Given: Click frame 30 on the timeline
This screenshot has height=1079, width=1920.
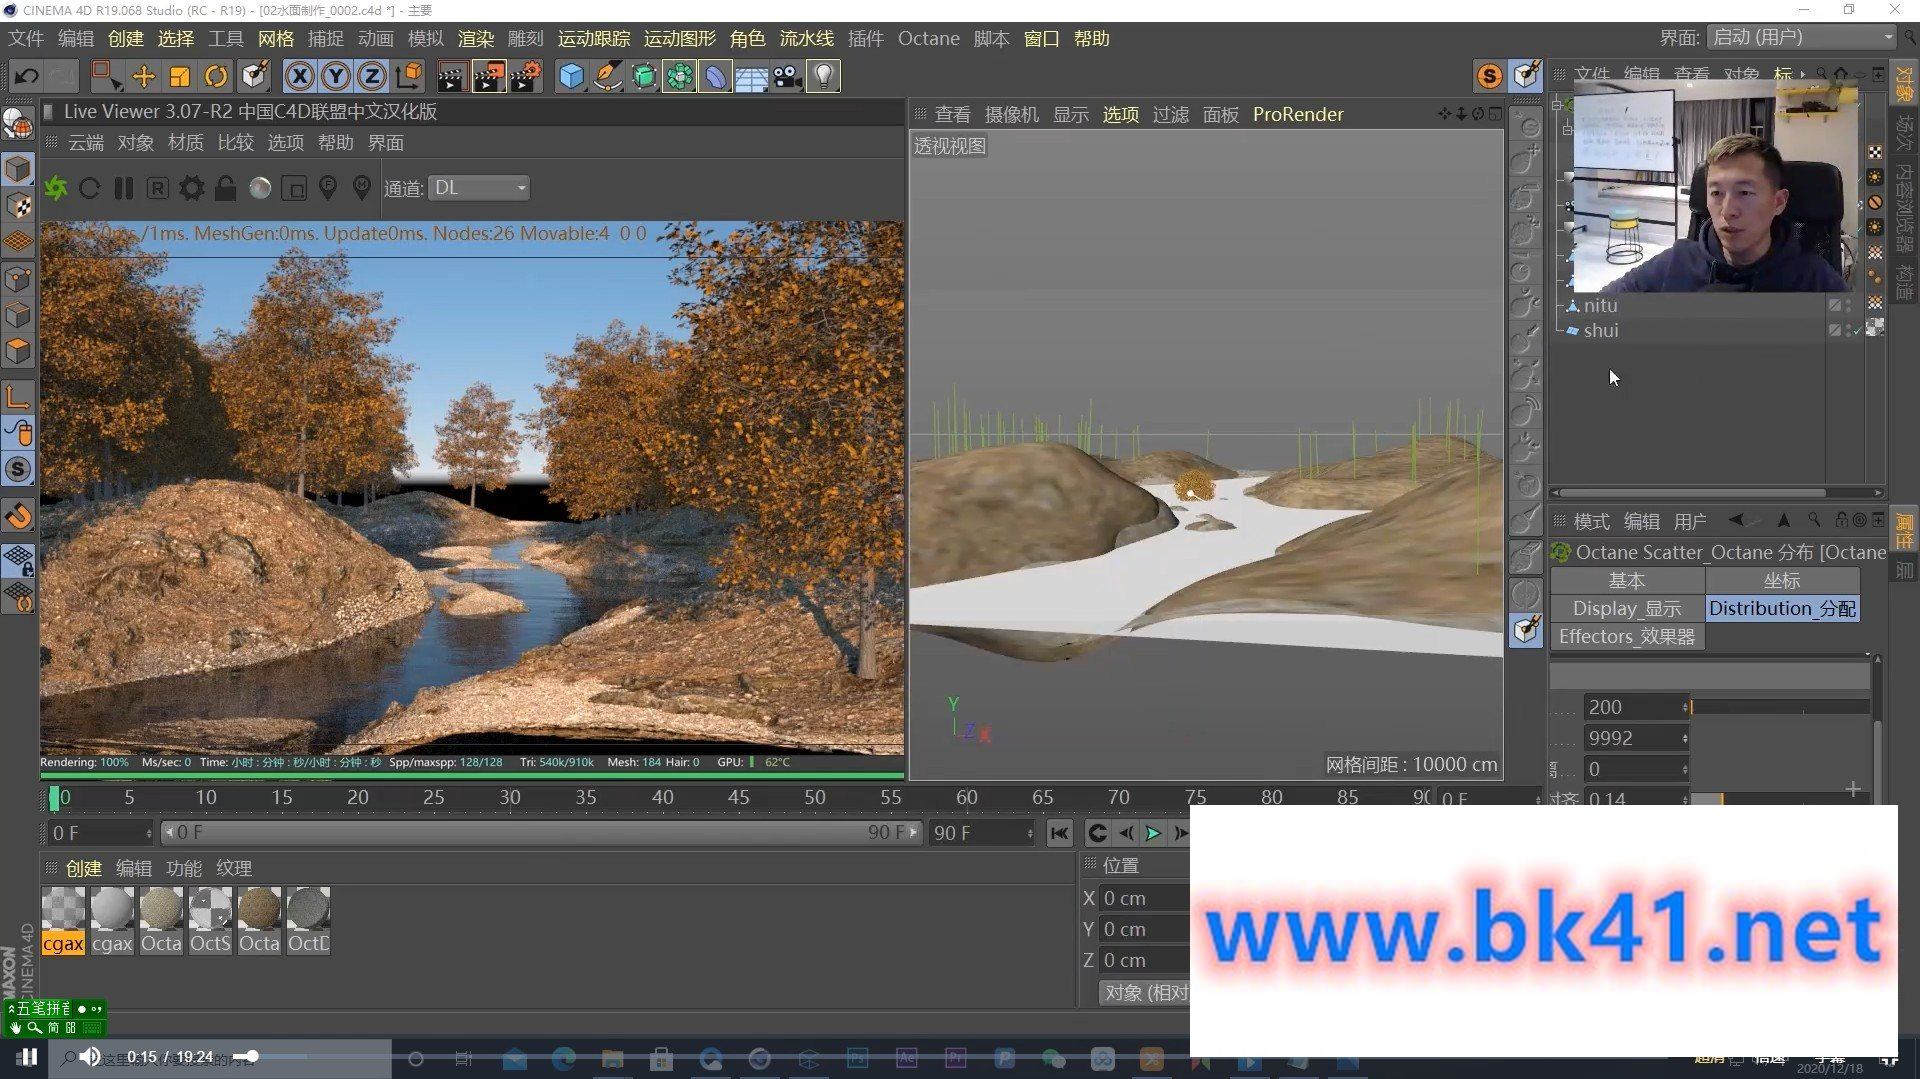Looking at the screenshot, I should (x=510, y=797).
